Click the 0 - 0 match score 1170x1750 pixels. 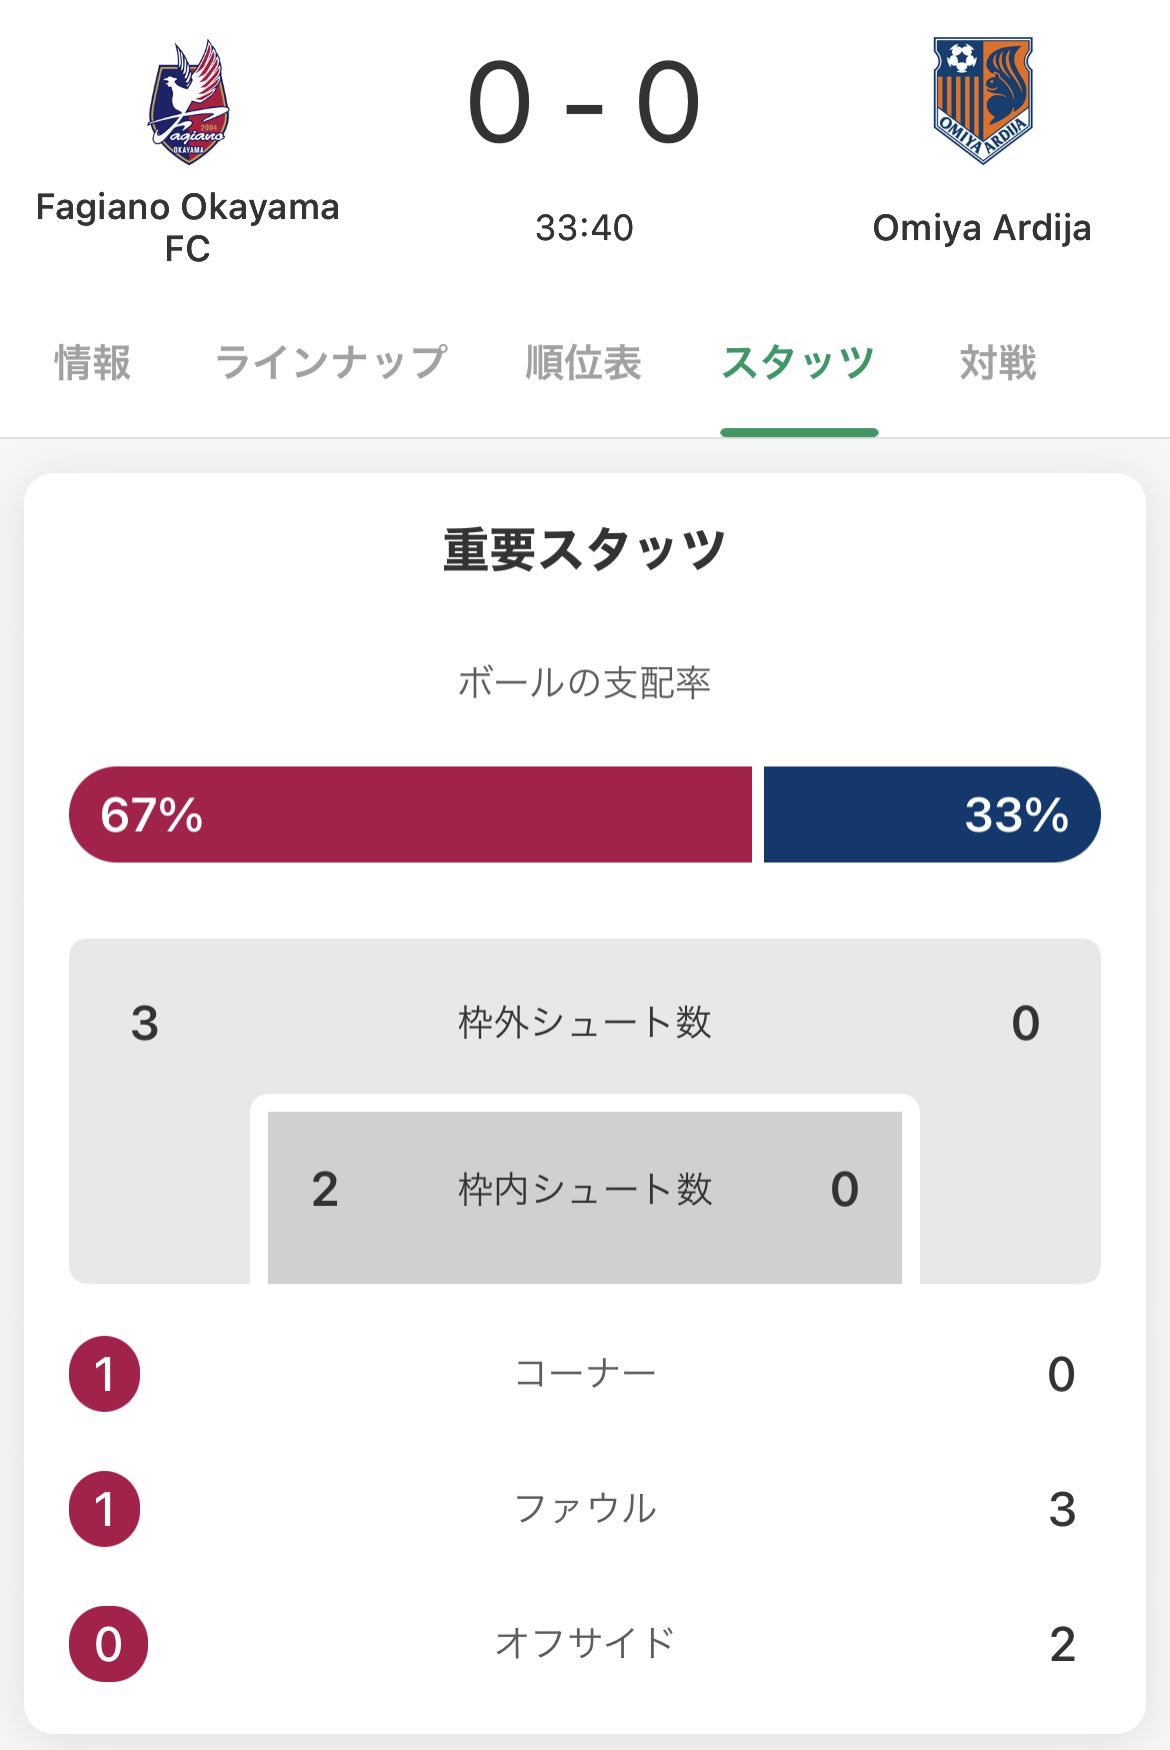584,103
